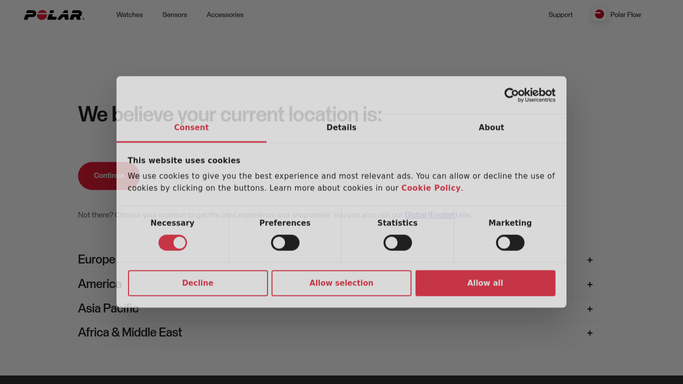Click the Polar Flow round icon
Viewport: 683px width, 384px height.
(599, 14)
